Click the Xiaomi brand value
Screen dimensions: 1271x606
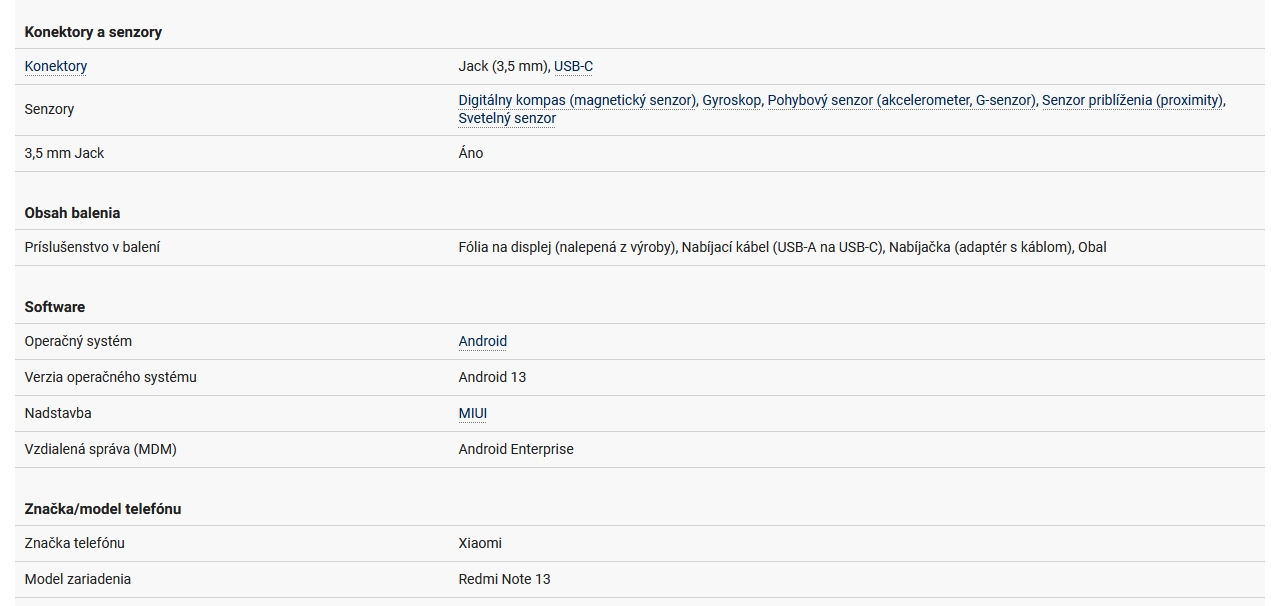[480, 543]
